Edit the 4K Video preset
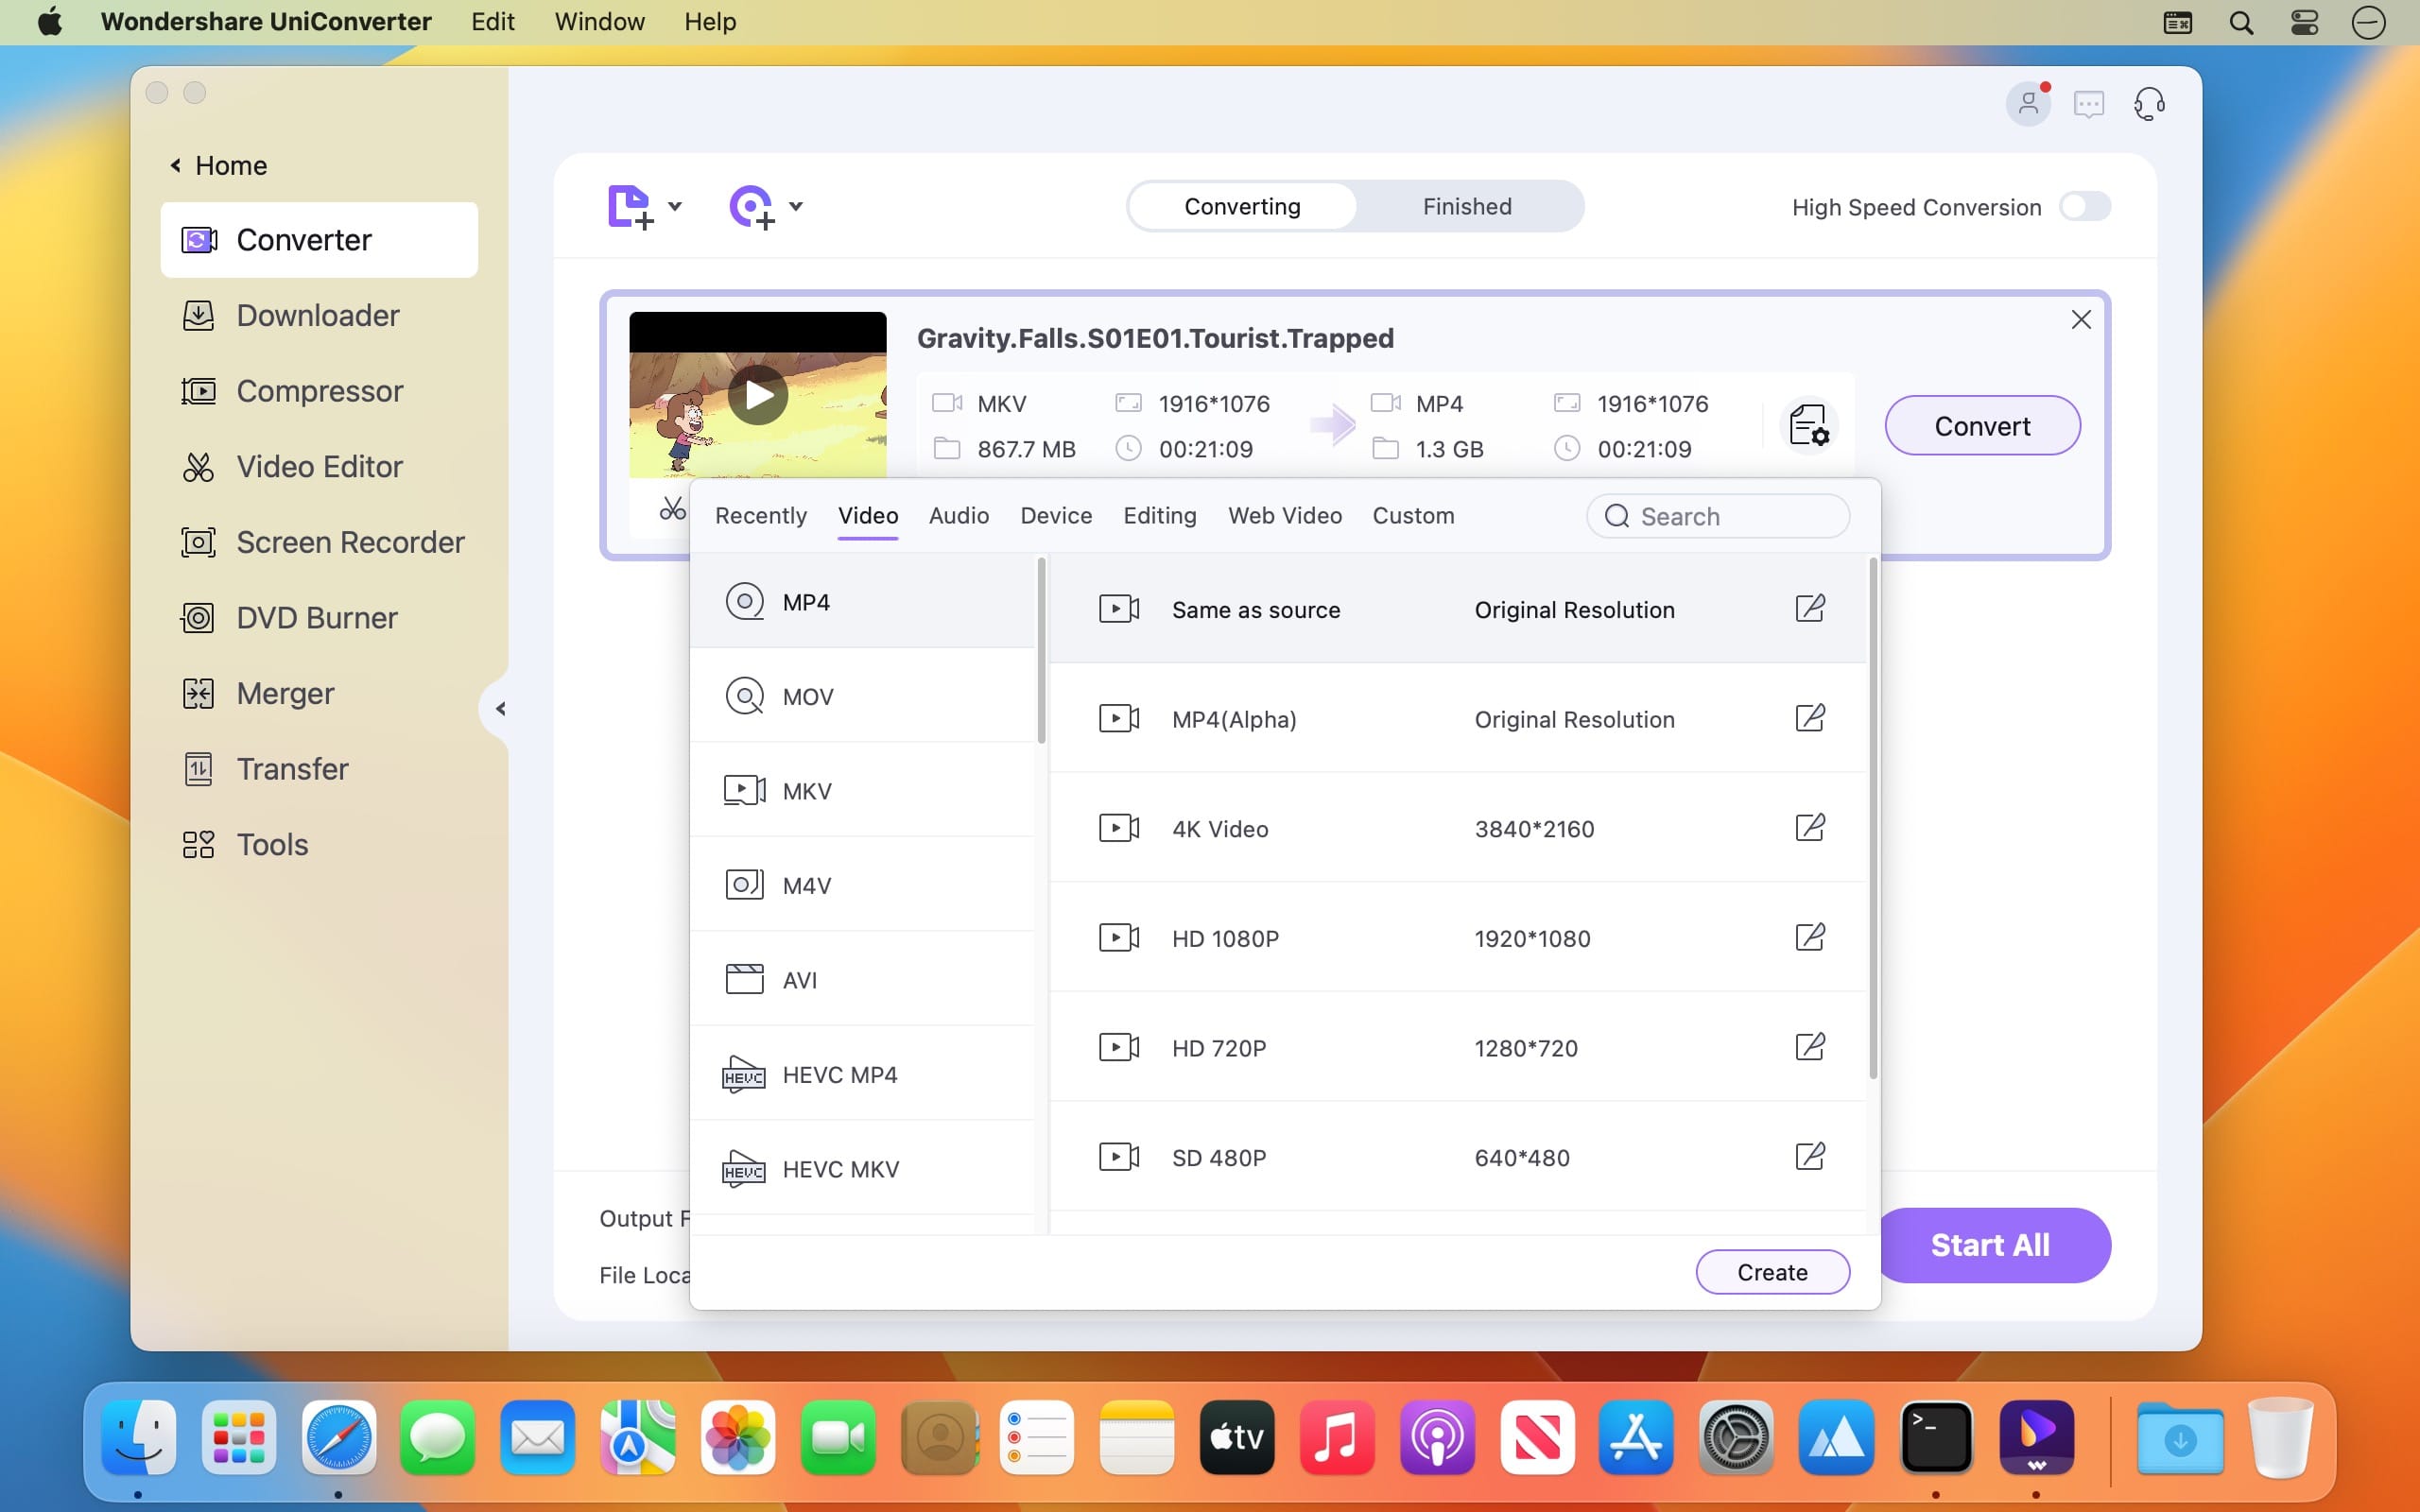The height and width of the screenshot is (1512, 2420). click(1810, 827)
